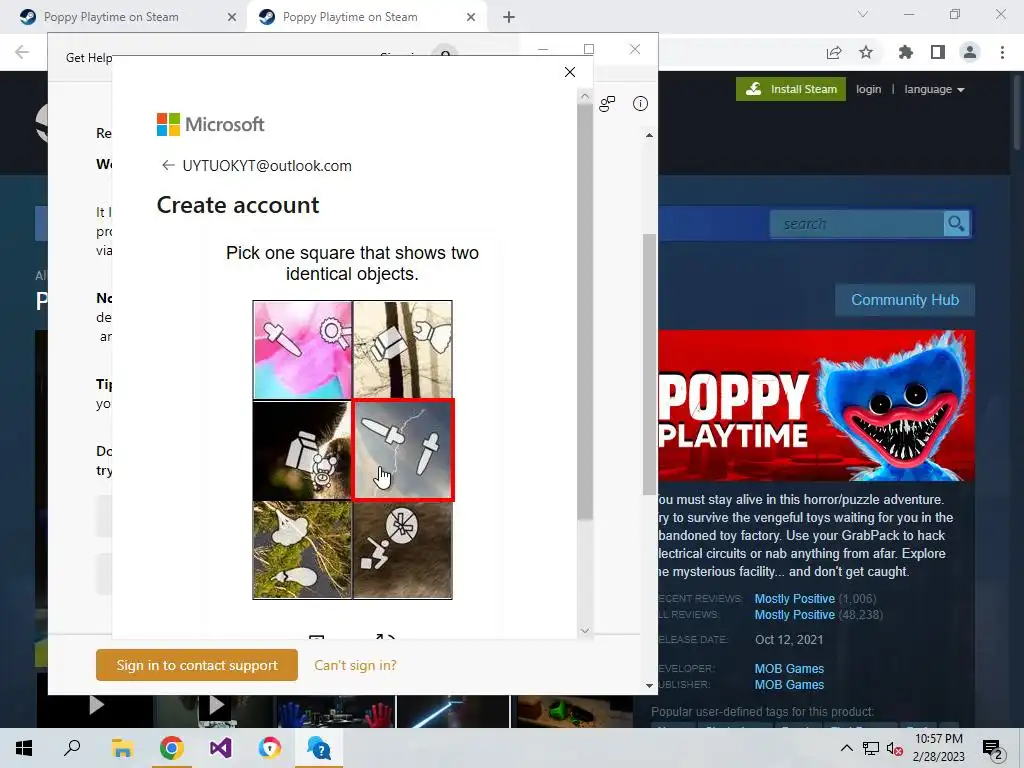This screenshot has height=768, width=1024.
Task: Toggle Chrome side panel icon
Action: tap(938, 52)
